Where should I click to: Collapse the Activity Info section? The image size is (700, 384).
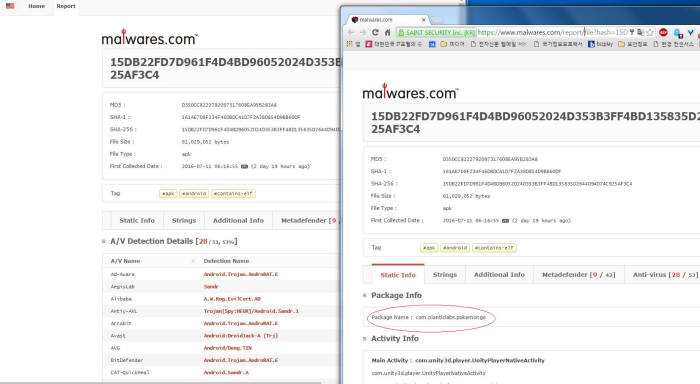click(x=365, y=339)
